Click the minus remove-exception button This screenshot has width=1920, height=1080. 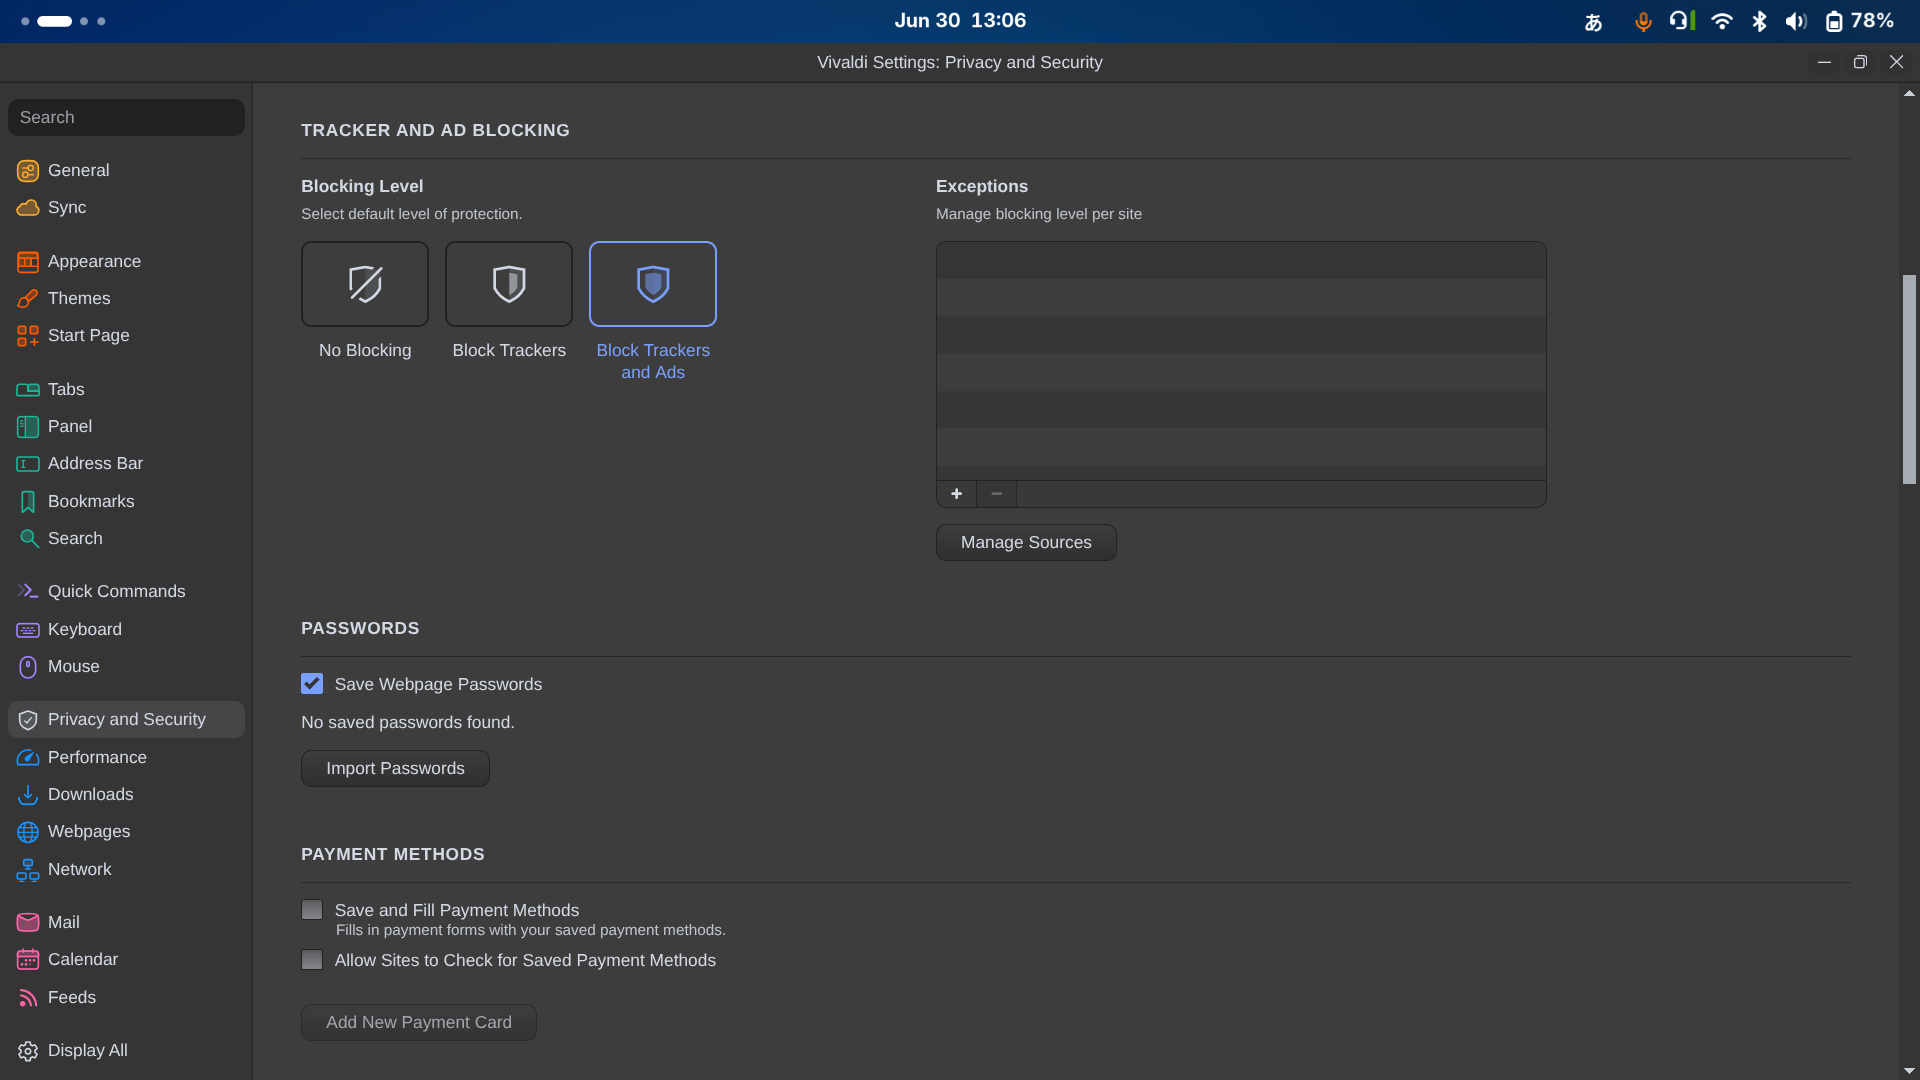[997, 494]
